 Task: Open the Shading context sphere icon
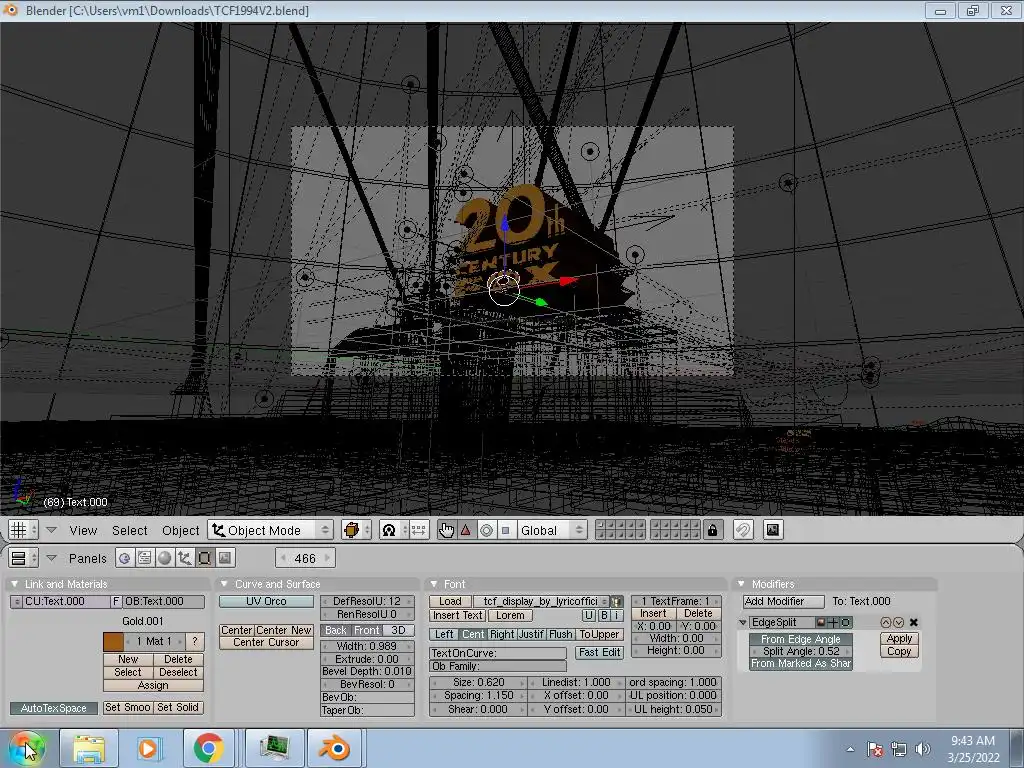tap(165, 558)
